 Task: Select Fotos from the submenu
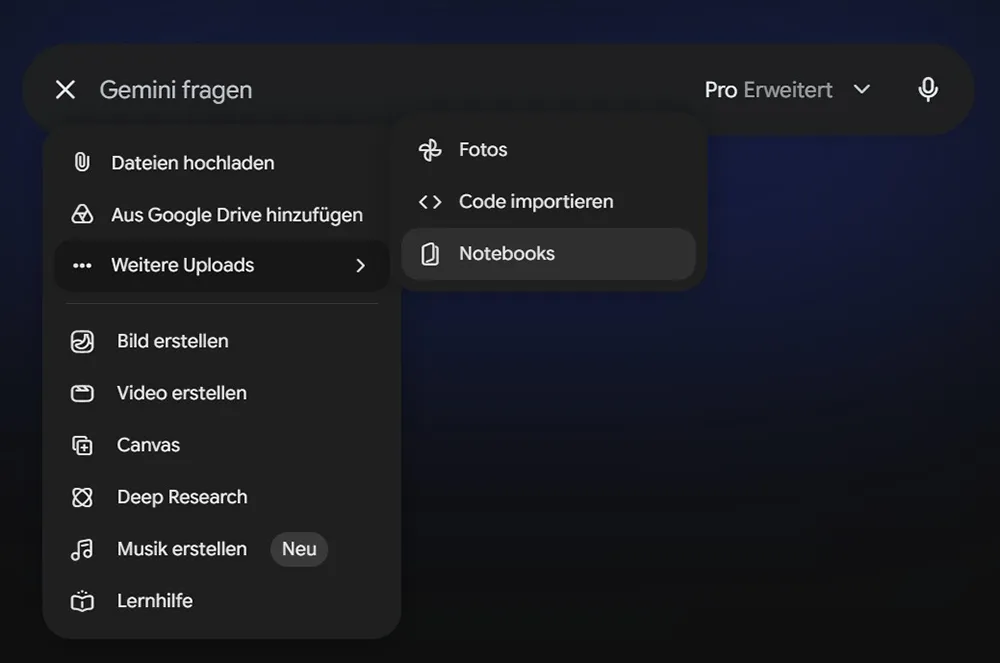point(548,150)
